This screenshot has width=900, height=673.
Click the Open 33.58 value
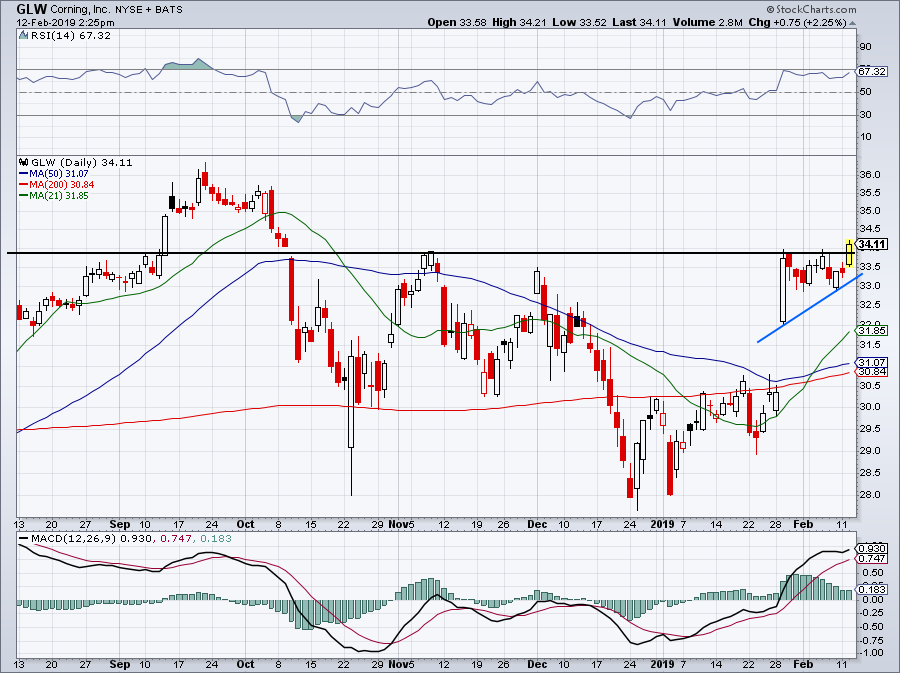[457, 22]
